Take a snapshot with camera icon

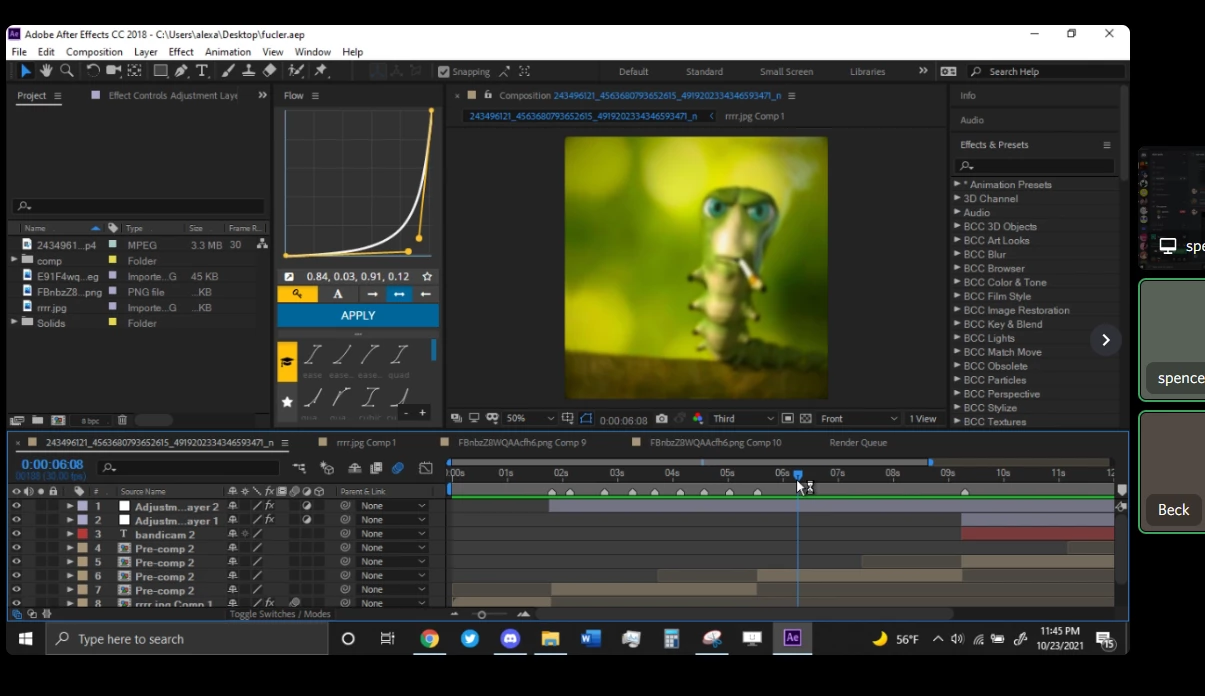coord(662,419)
